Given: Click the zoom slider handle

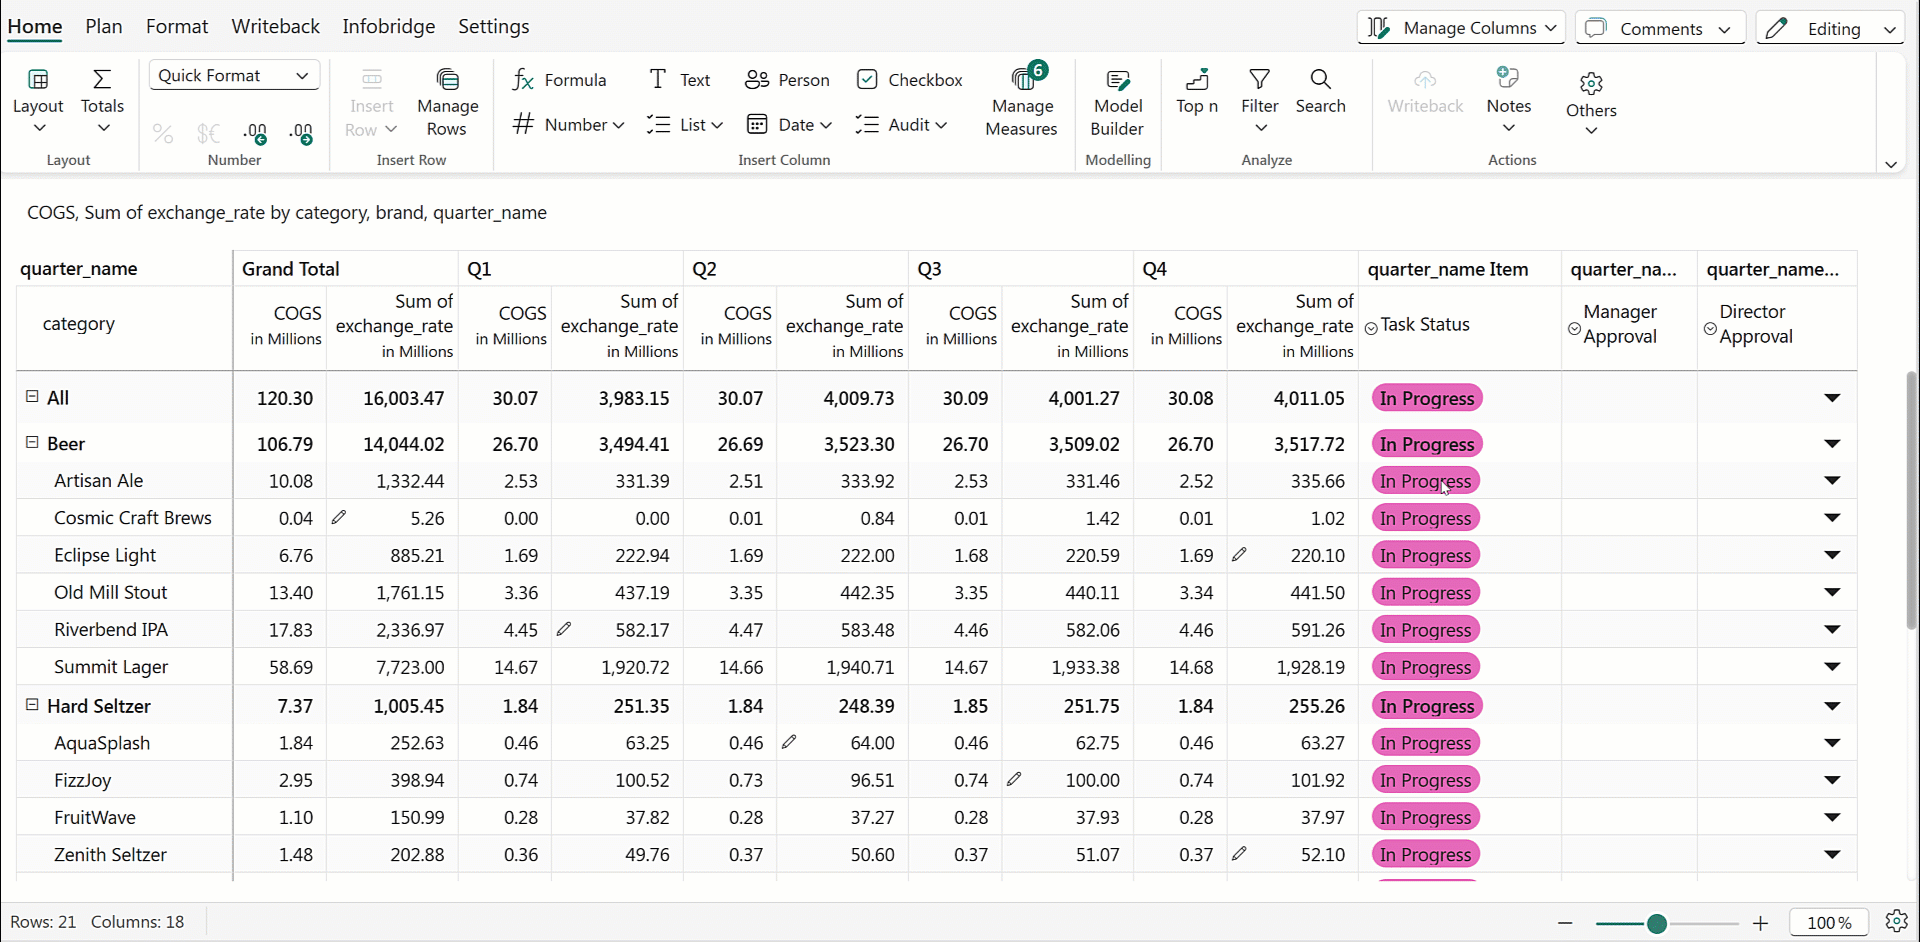Looking at the screenshot, I should pyautogui.click(x=1656, y=923).
